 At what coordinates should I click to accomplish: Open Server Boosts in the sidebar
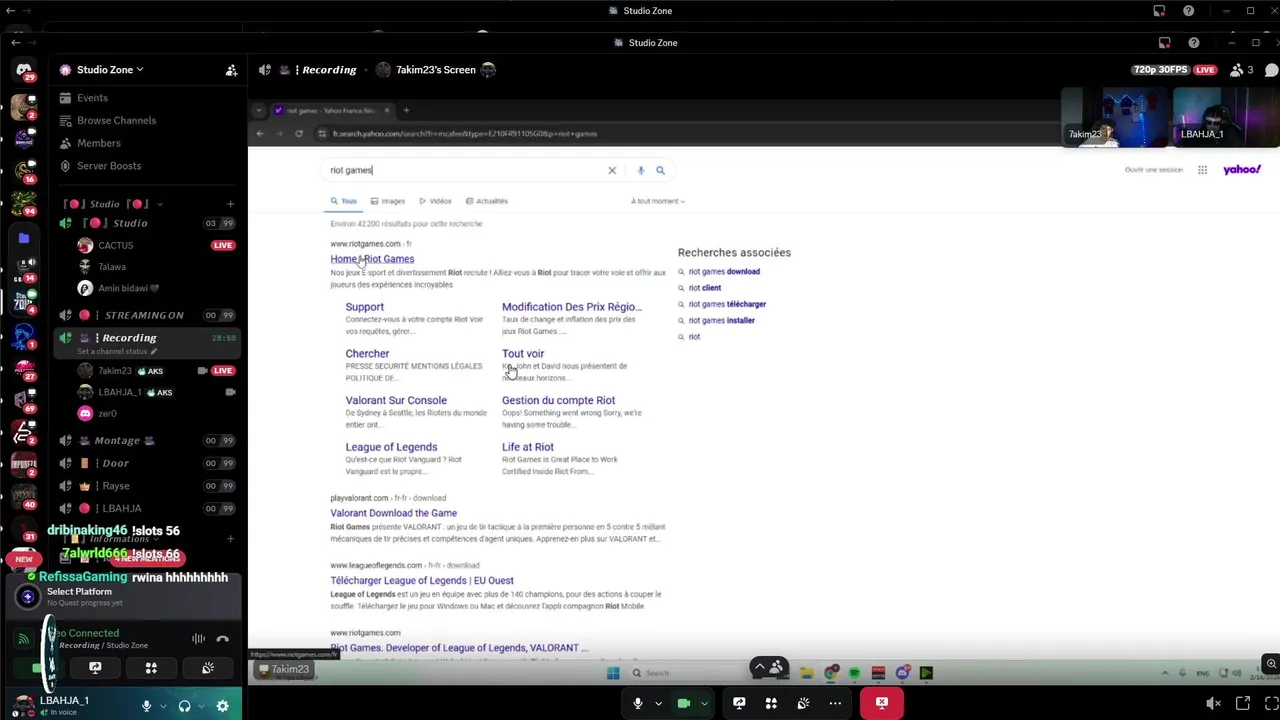click(x=108, y=166)
